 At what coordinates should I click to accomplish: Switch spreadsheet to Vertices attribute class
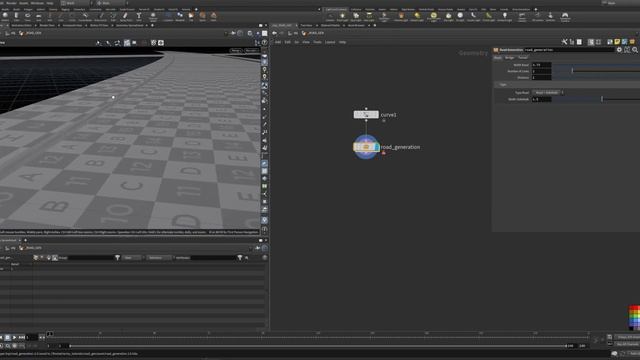click(x=42, y=258)
